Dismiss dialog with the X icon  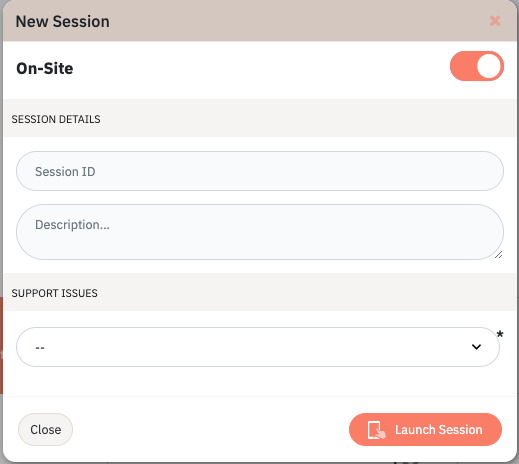click(495, 21)
